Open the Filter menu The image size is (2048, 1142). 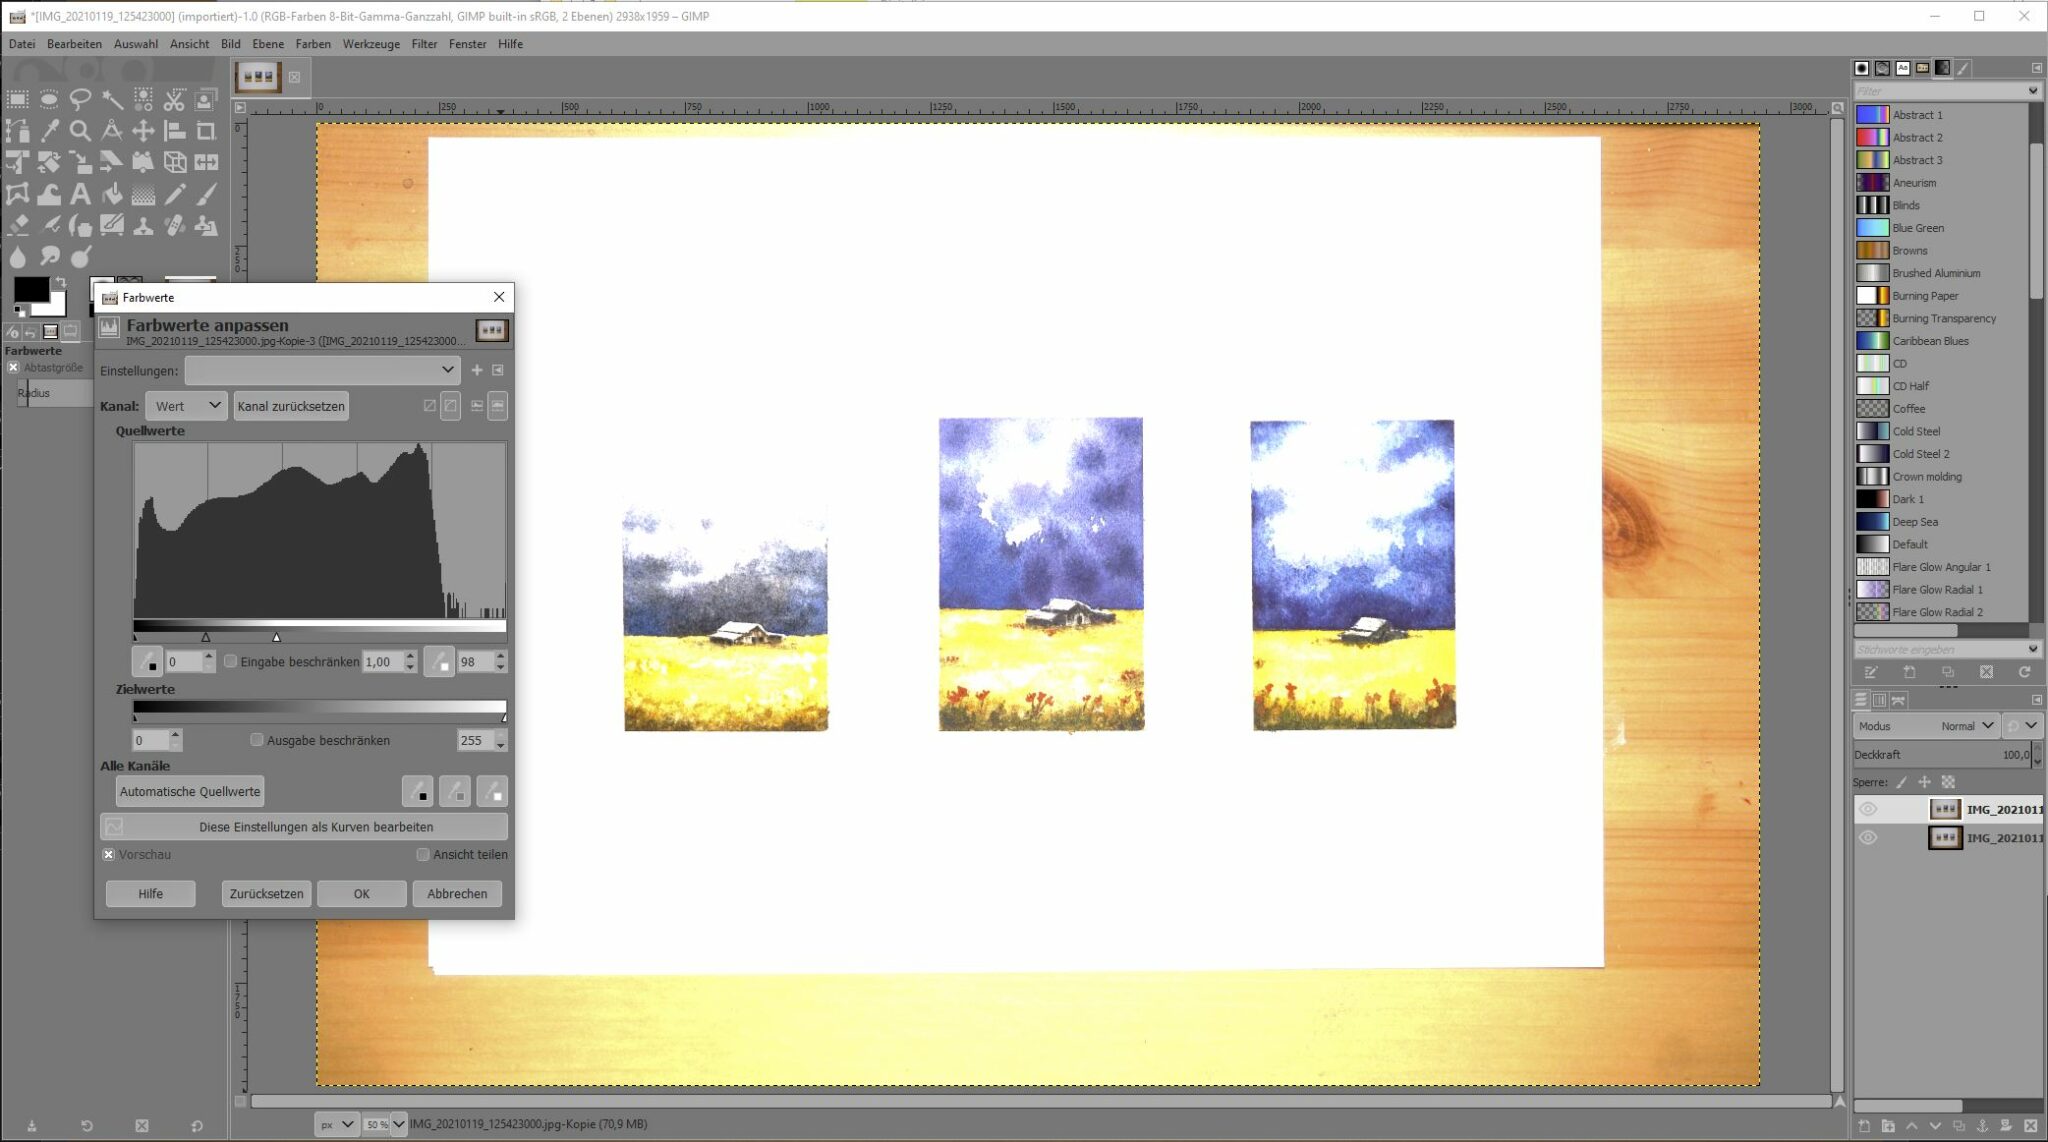(x=424, y=44)
